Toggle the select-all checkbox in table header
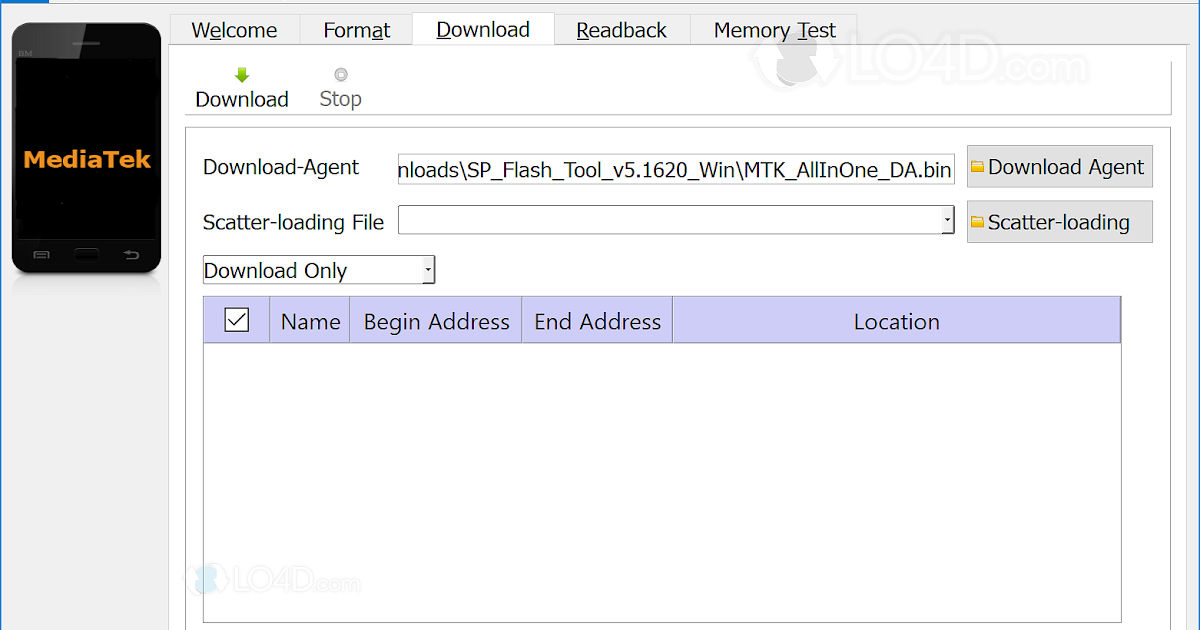 237,320
